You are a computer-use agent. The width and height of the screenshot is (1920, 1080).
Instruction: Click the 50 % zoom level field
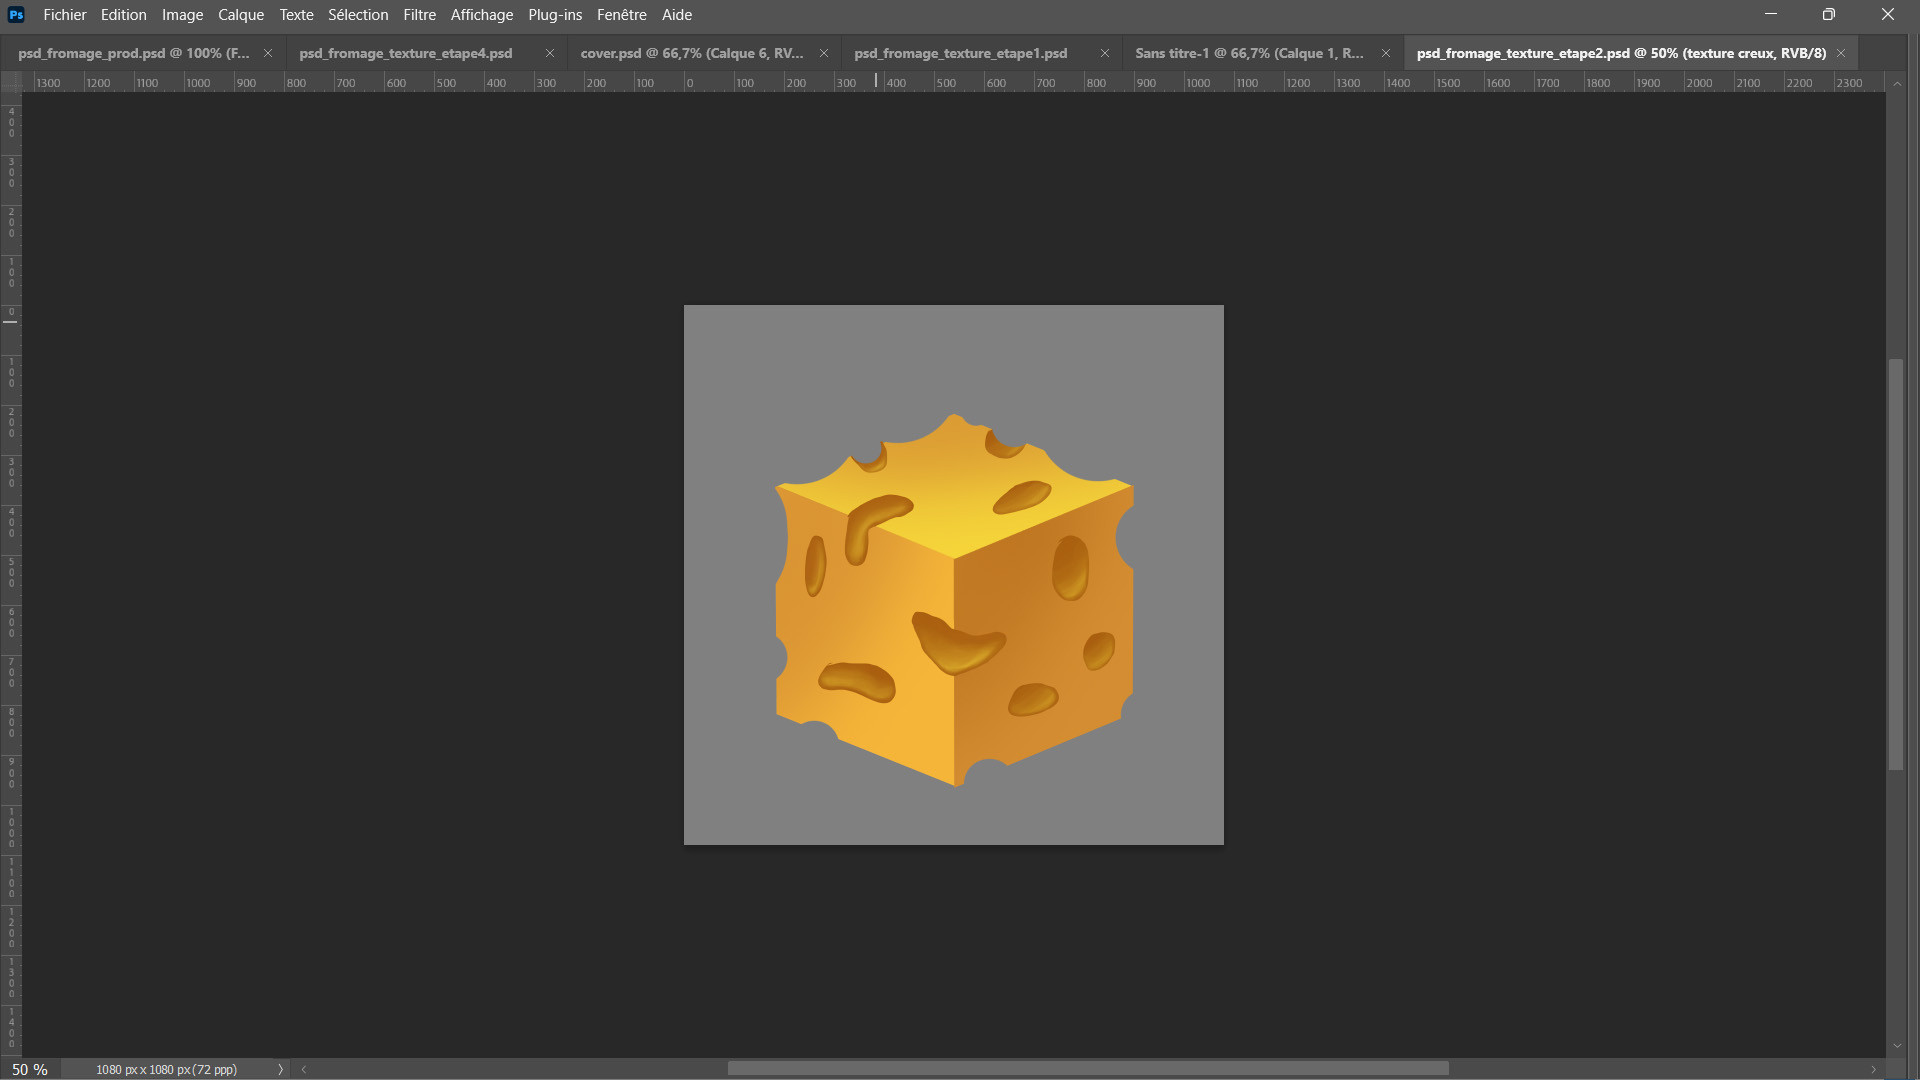click(x=30, y=1069)
